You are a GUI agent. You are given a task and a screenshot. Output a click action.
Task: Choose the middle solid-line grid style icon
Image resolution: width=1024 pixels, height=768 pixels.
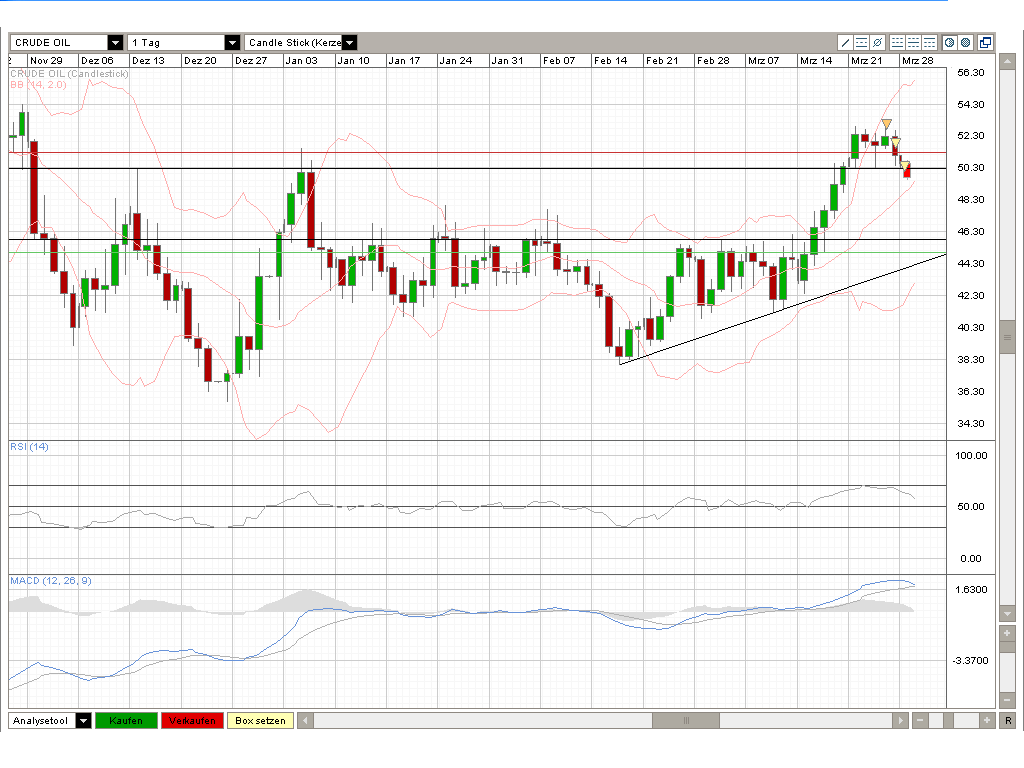click(913, 42)
